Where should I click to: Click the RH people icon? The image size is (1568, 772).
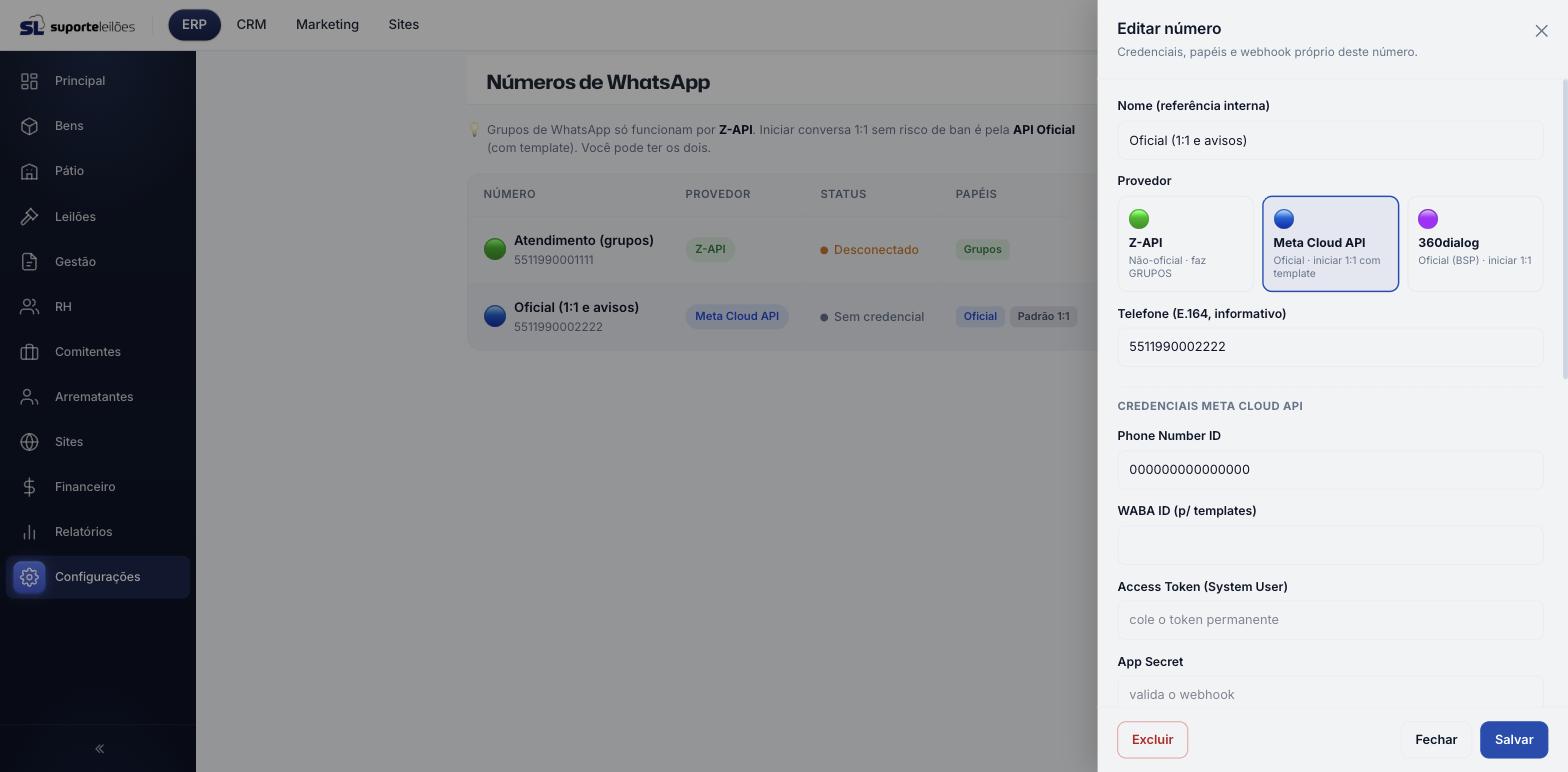(x=29, y=307)
